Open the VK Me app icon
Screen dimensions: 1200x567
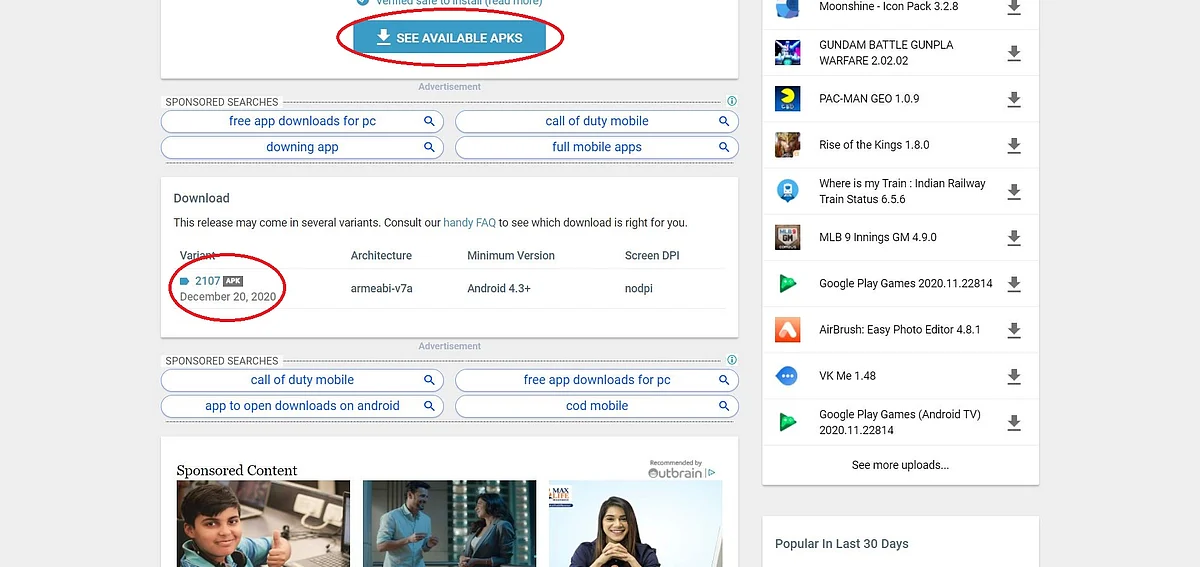(787, 376)
